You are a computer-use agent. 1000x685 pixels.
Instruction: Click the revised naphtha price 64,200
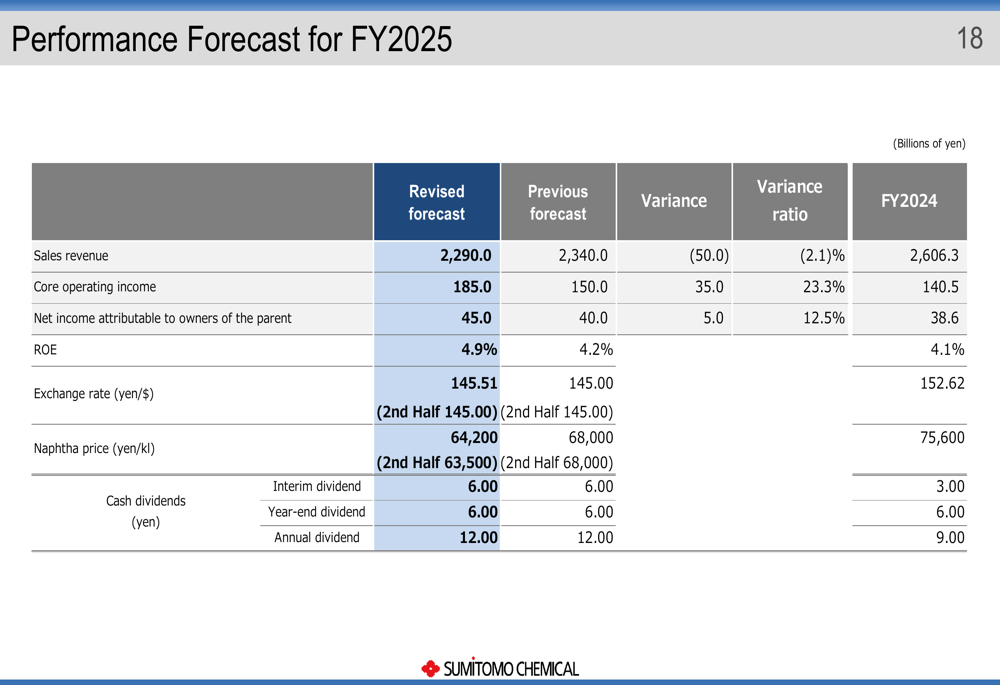click(x=474, y=437)
